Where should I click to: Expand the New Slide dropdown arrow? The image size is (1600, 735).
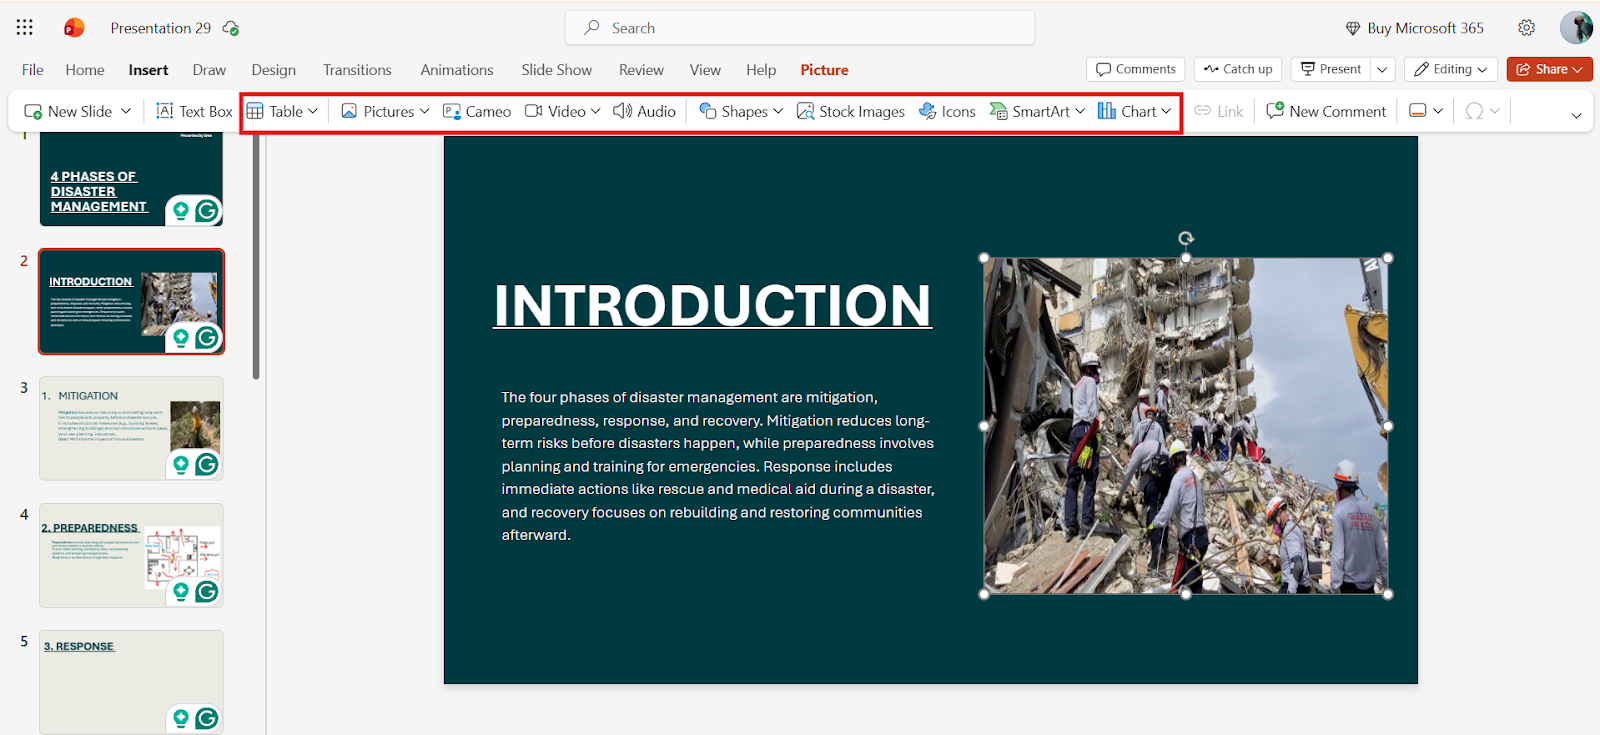click(126, 111)
